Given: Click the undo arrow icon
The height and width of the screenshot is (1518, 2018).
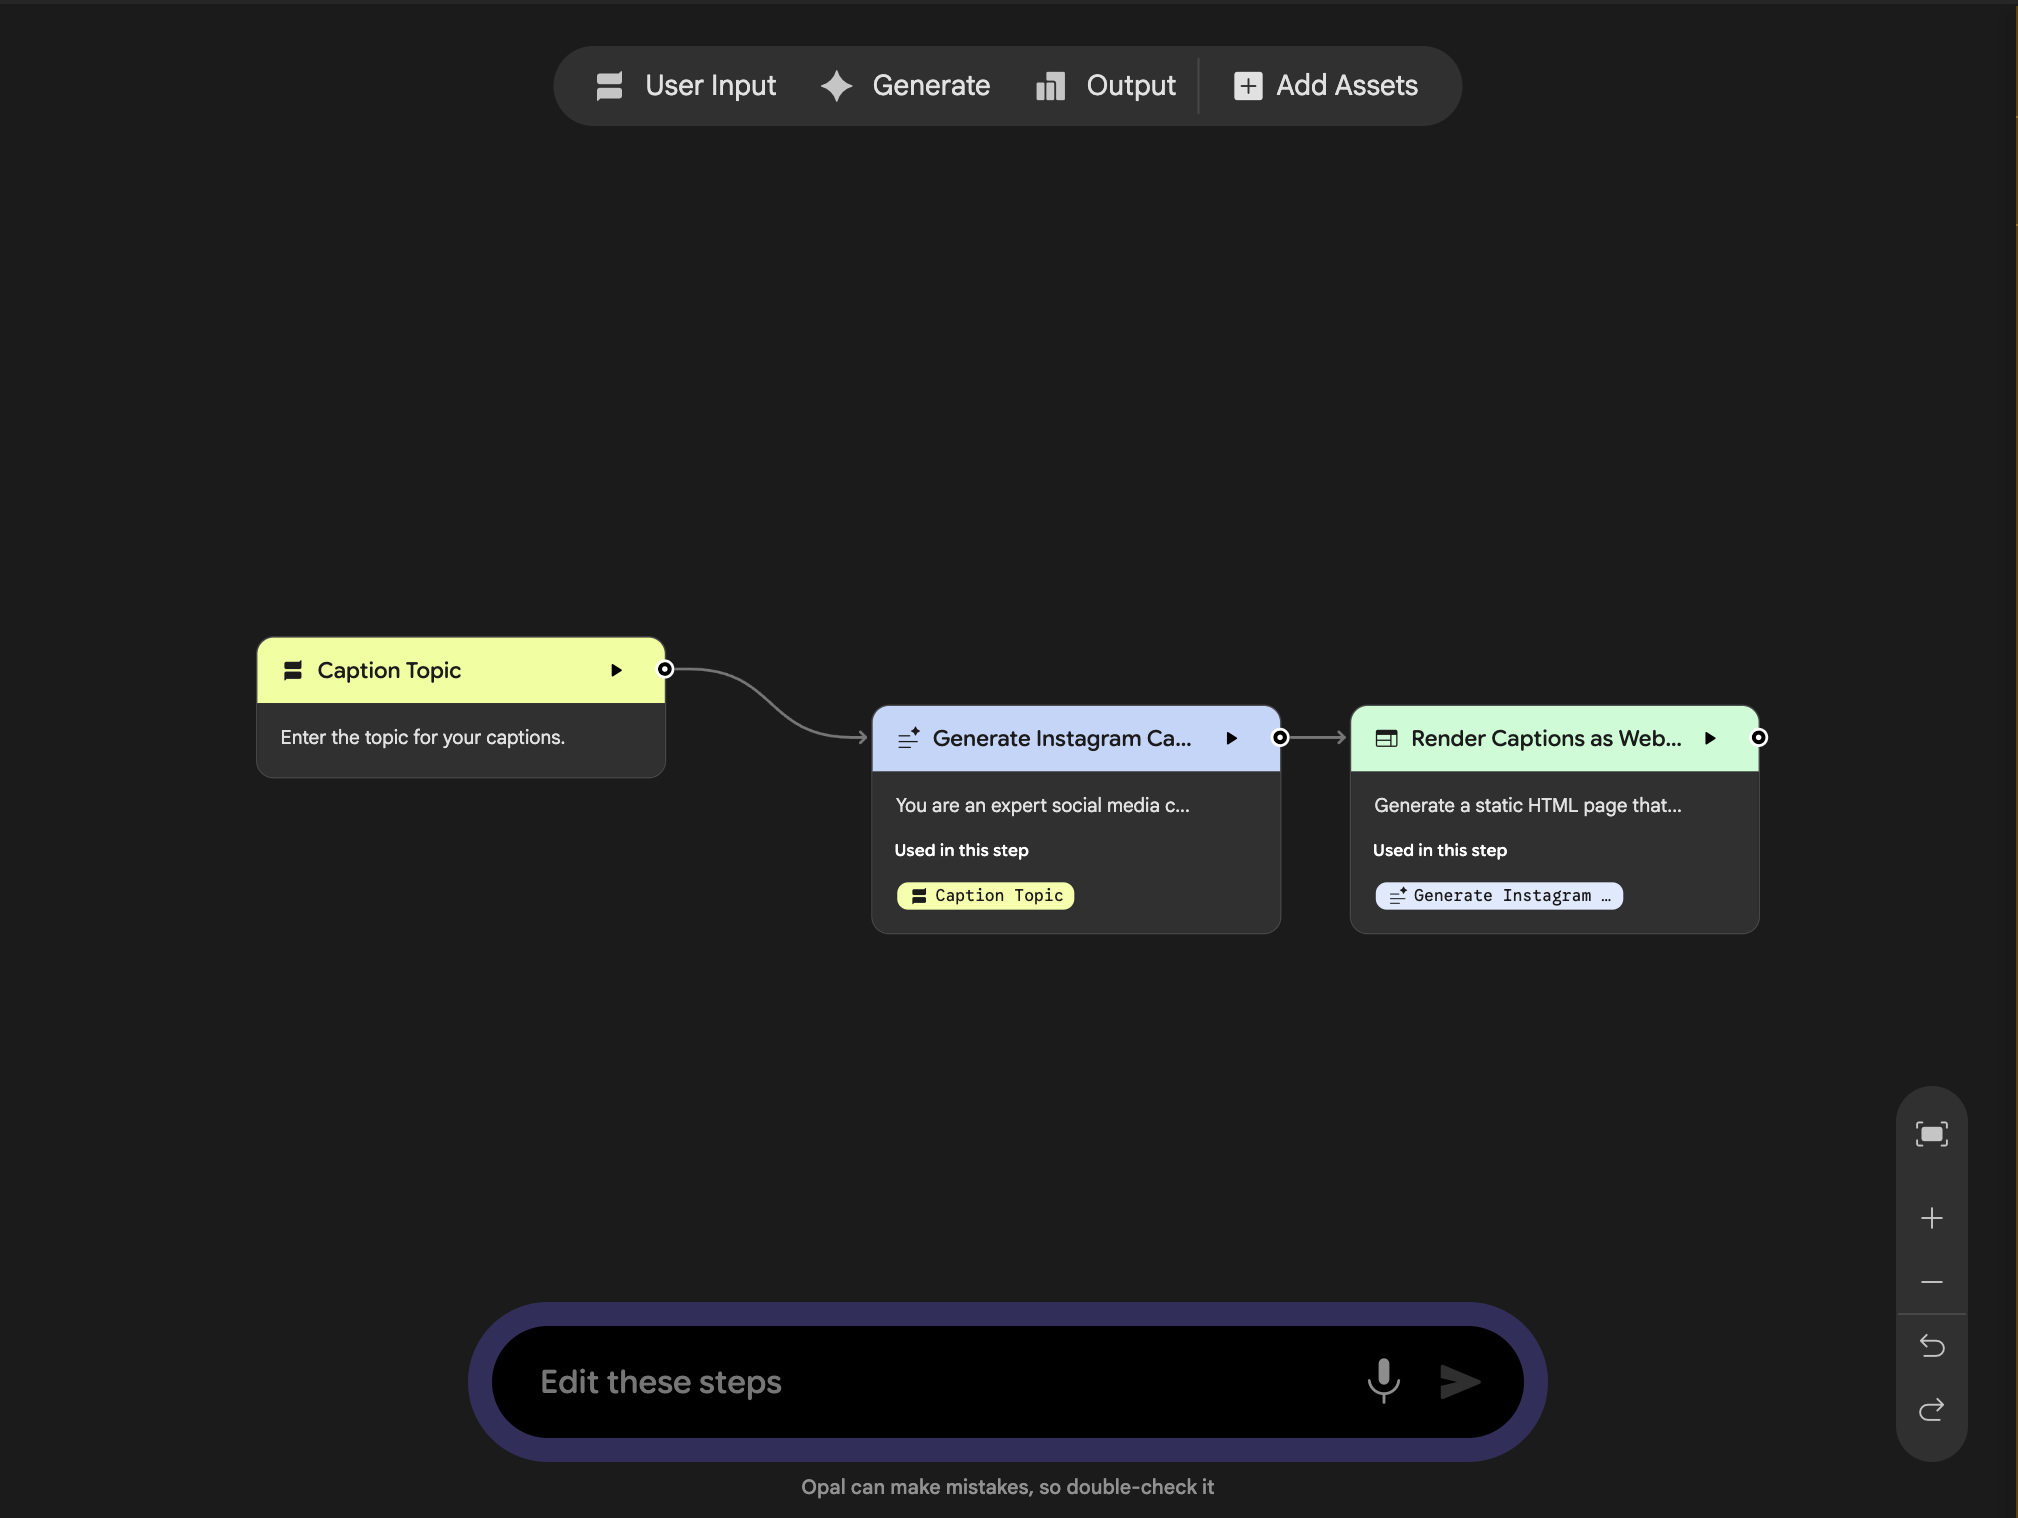Looking at the screenshot, I should 1931,1346.
